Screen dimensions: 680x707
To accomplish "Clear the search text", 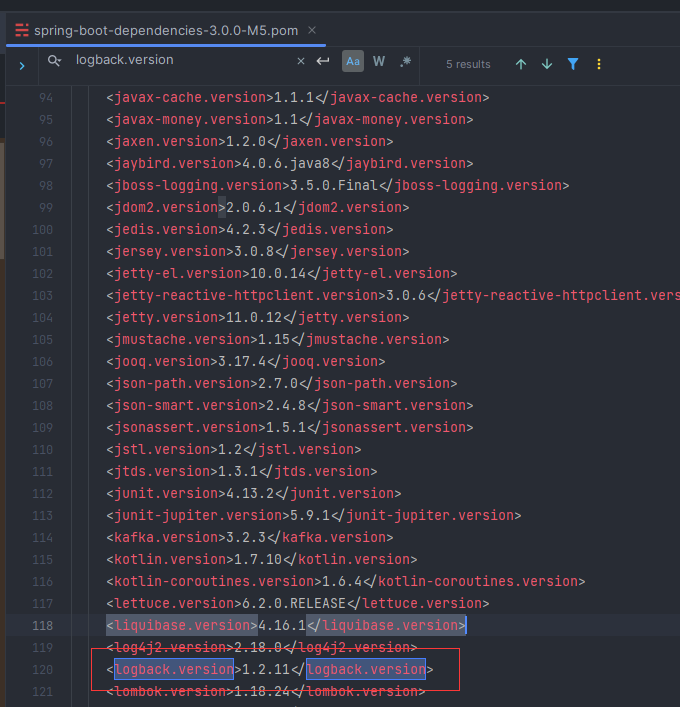I will click(x=301, y=61).
